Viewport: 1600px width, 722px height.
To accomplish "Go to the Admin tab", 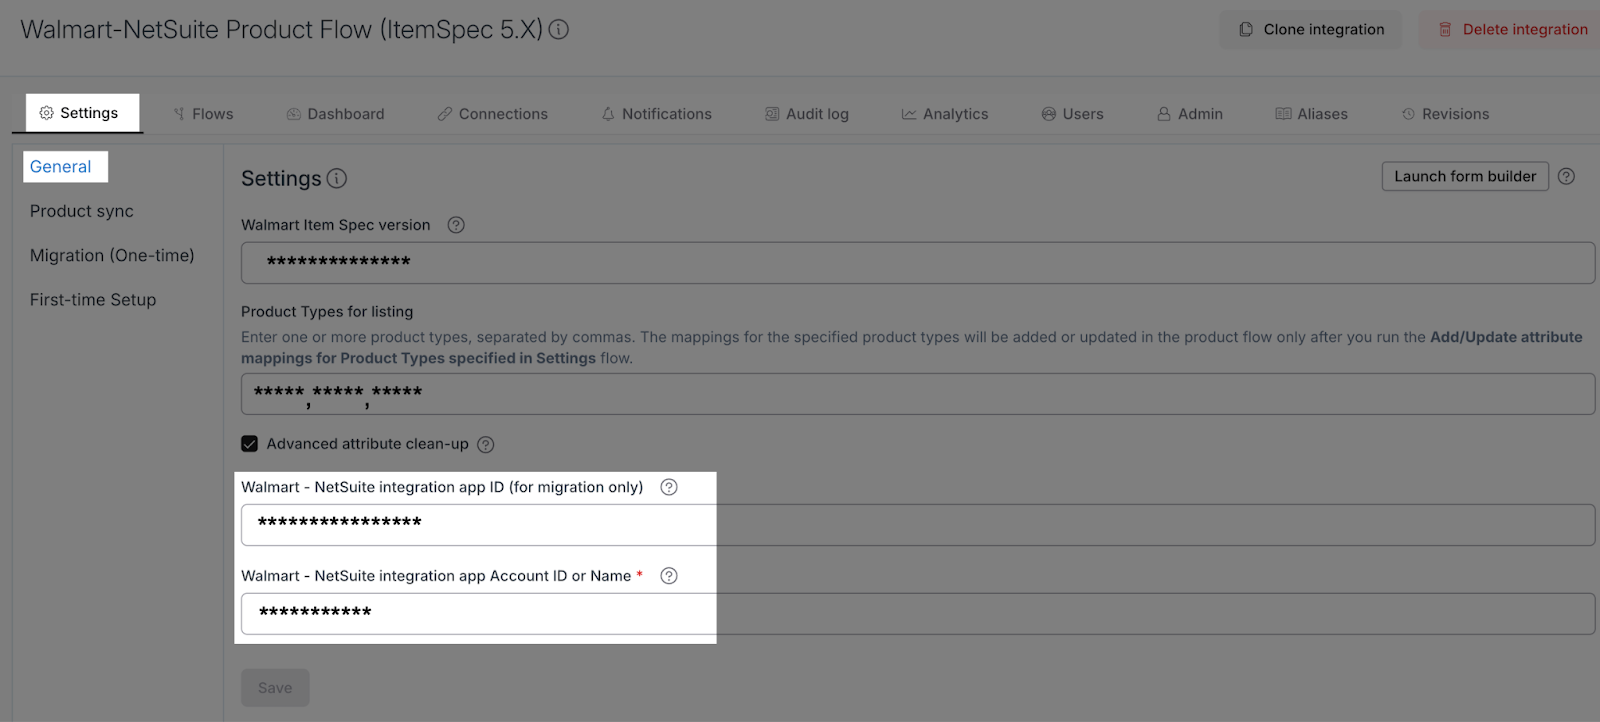I will (1189, 114).
